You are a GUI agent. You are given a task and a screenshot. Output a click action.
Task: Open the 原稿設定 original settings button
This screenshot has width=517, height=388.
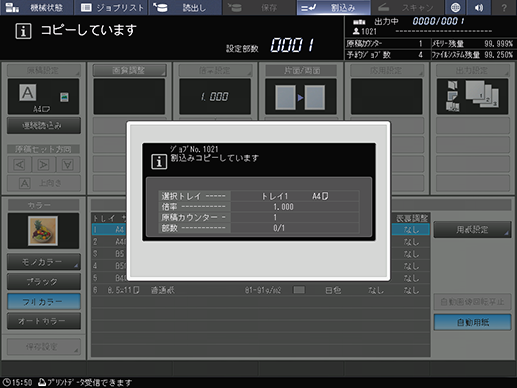coord(43,70)
